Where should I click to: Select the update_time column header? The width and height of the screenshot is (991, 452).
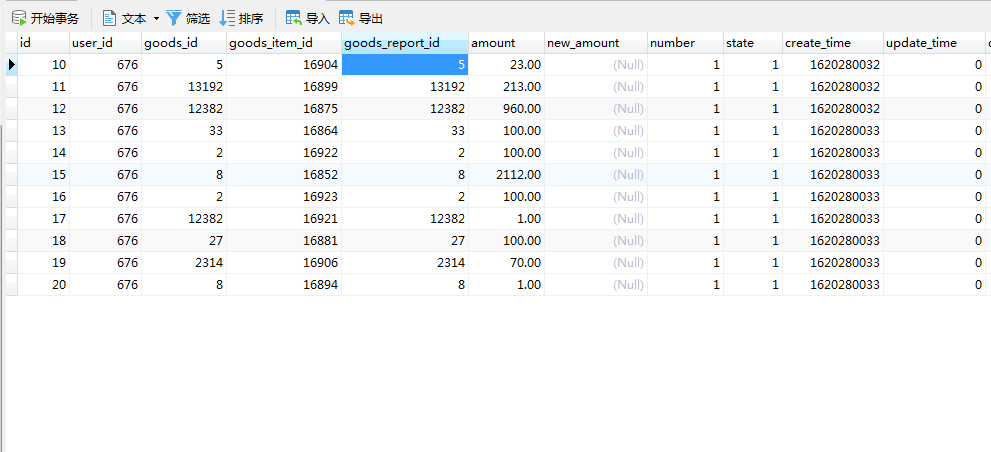point(934,43)
